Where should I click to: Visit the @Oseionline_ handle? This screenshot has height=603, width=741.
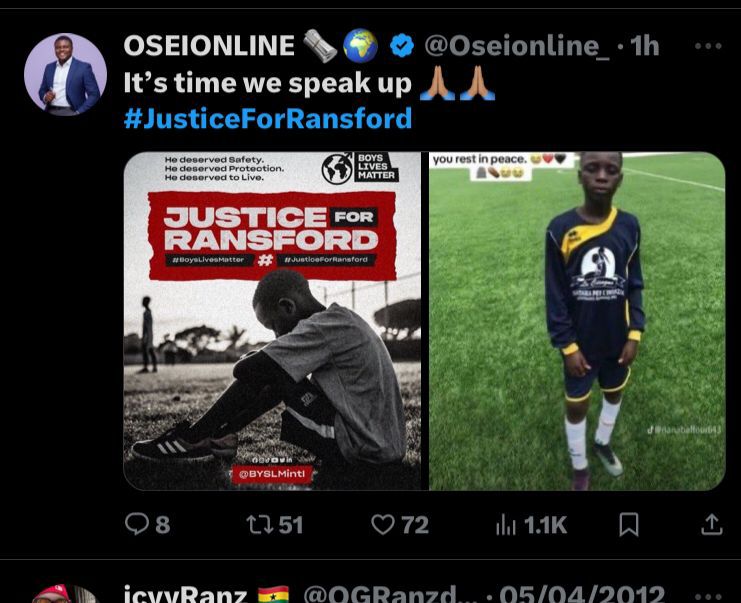pyautogui.click(x=517, y=46)
